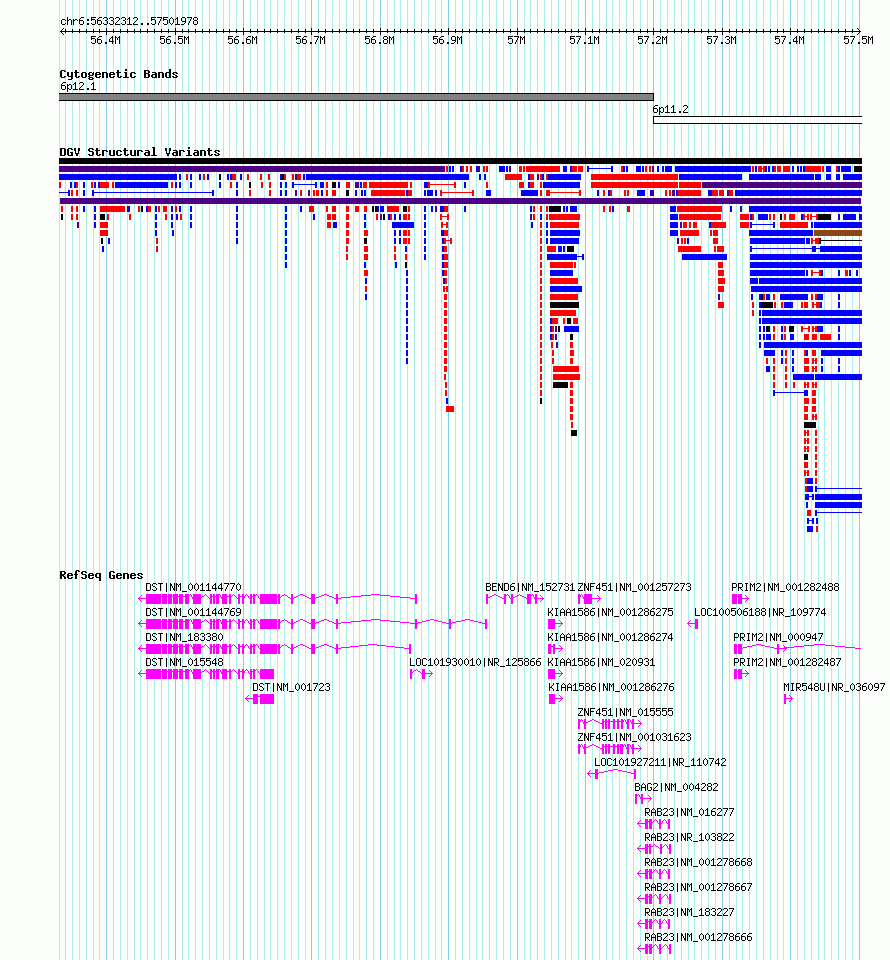The height and width of the screenshot is (960, 890).
Task: Open the ZNF451|NM_001257273 gene label
Action: tap(635, 587)
